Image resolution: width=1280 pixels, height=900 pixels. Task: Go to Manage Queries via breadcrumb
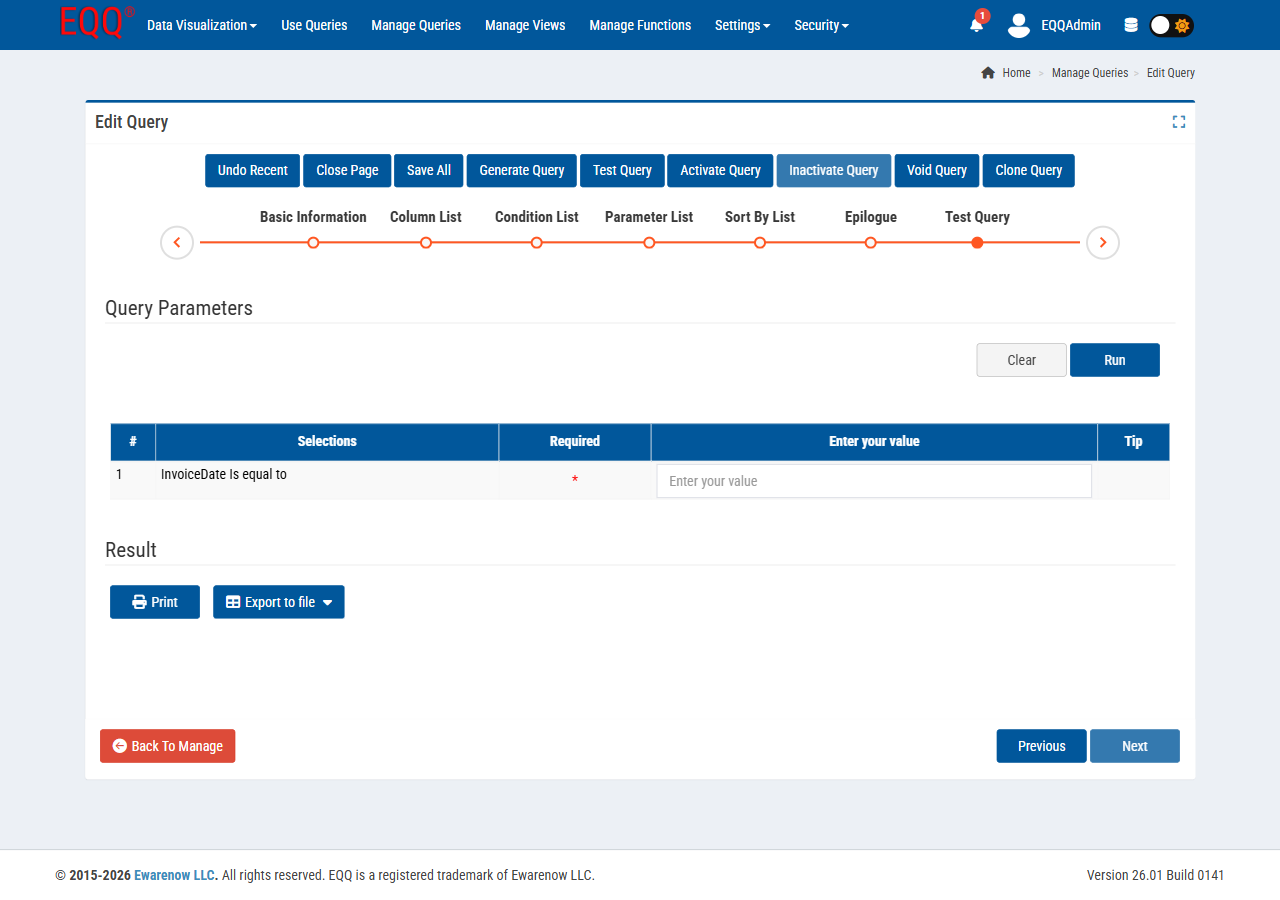[x=1089, y=72]
